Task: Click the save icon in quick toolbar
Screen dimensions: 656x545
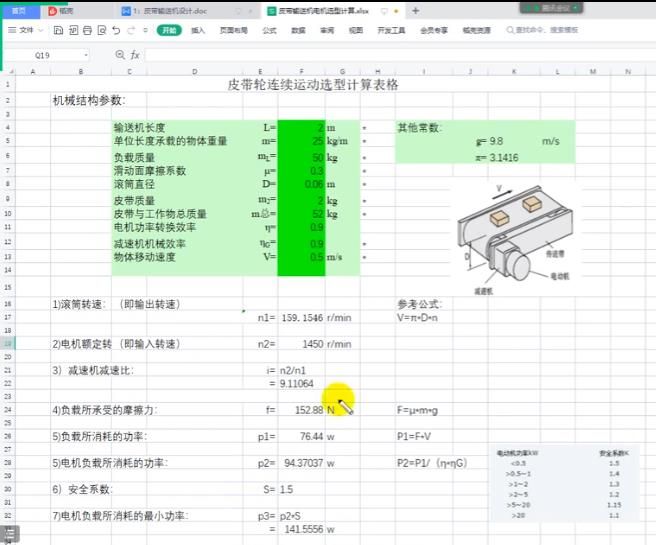Action: tap(58, 30)
